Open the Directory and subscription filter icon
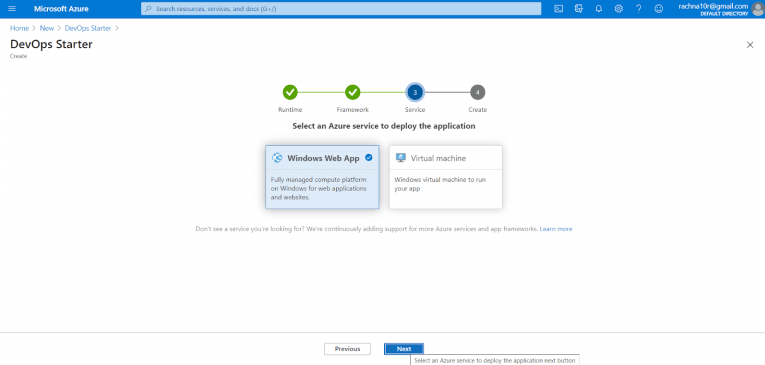Viewport: 765px width, 365px height. click(579, 9)
